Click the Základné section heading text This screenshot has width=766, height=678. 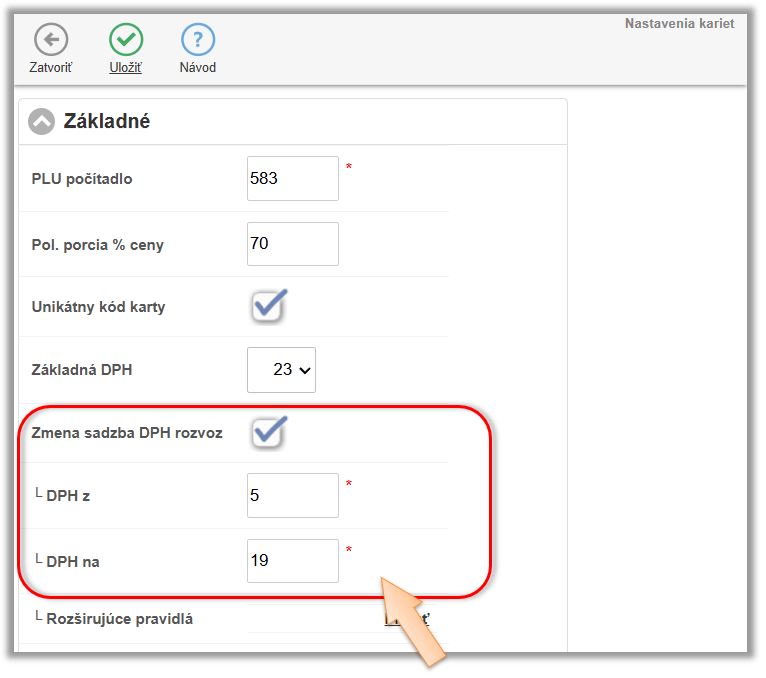click(x=107, y=122)
